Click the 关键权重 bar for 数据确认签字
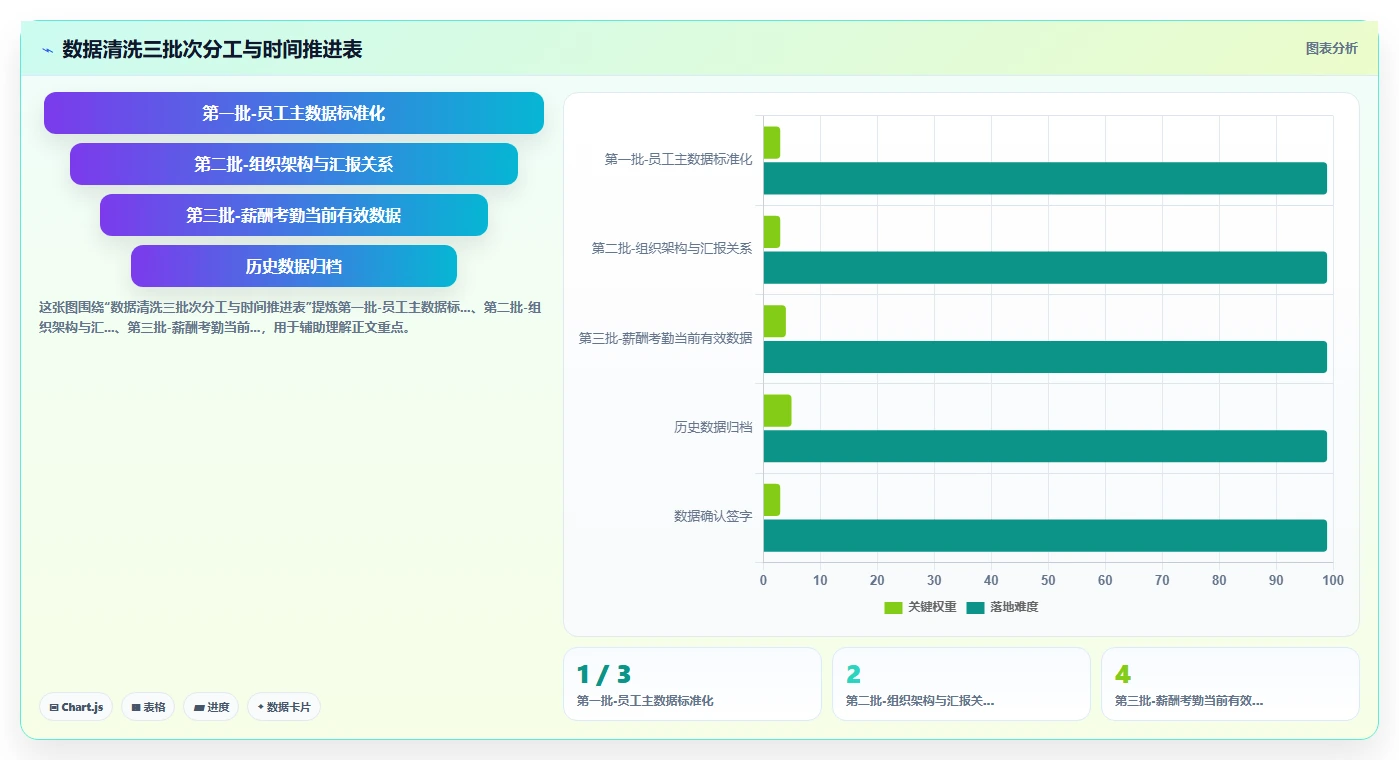Screen dimensions: 1399x760 coord(772,500)
